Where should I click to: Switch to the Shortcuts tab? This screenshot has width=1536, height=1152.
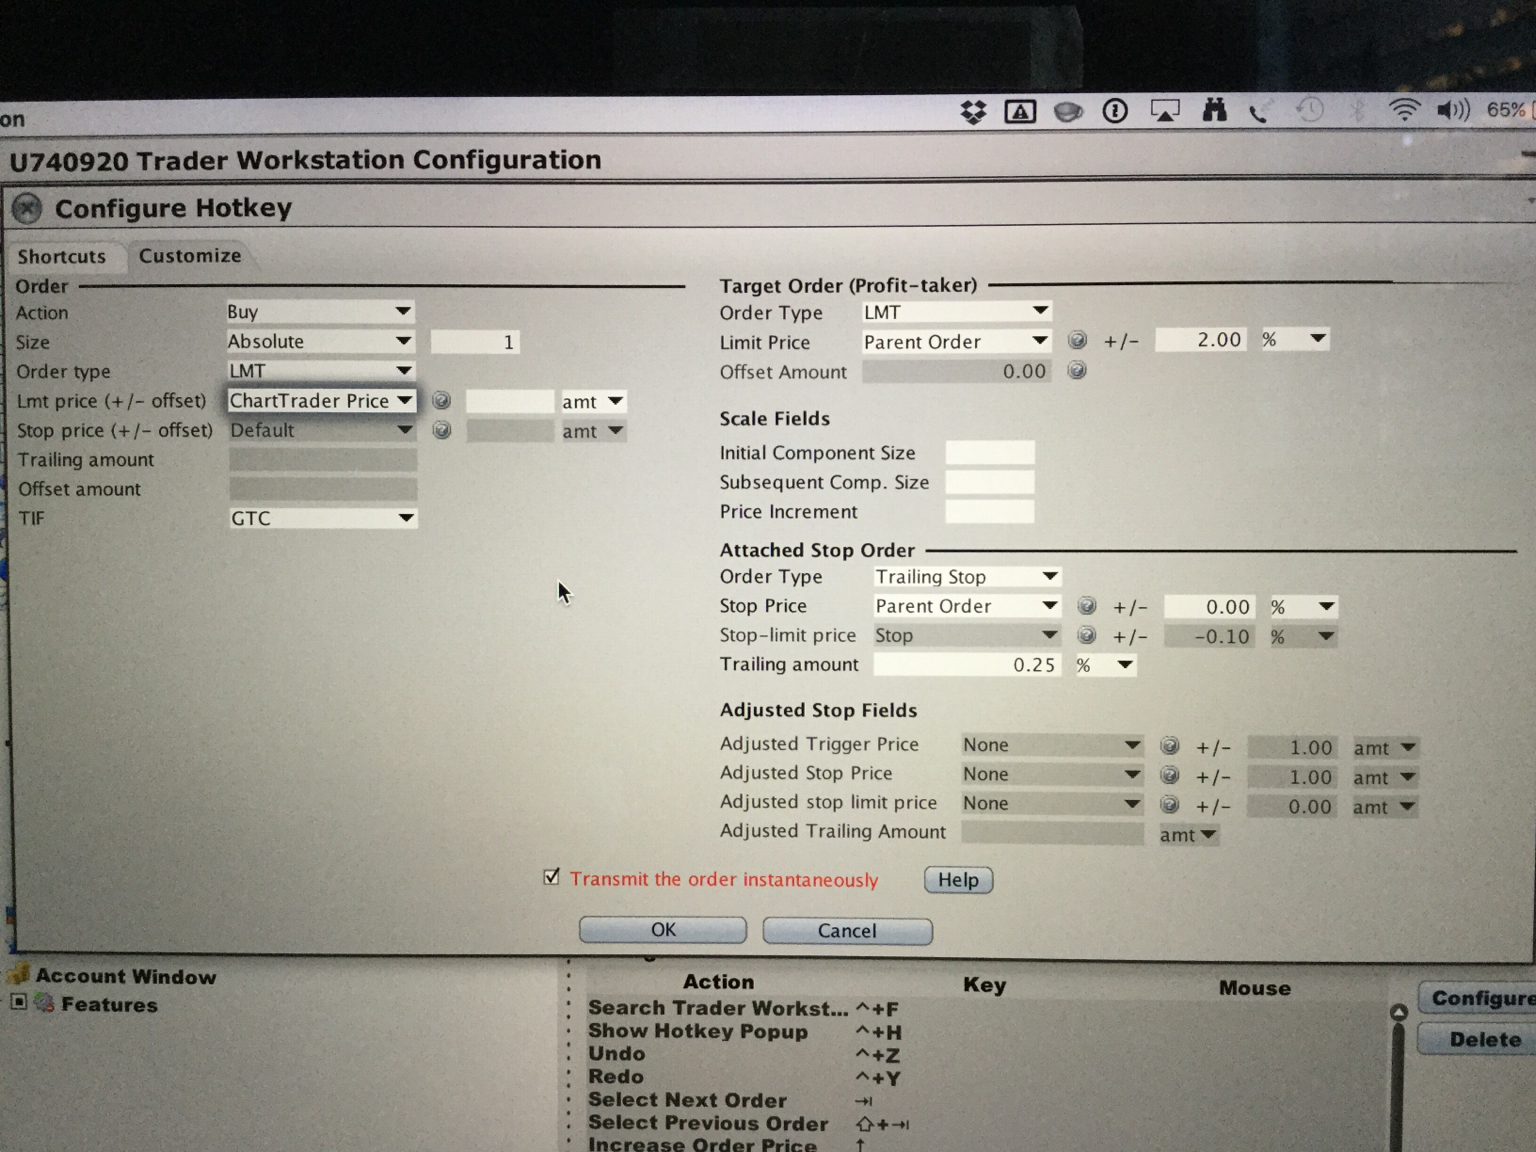coord(62,256)
